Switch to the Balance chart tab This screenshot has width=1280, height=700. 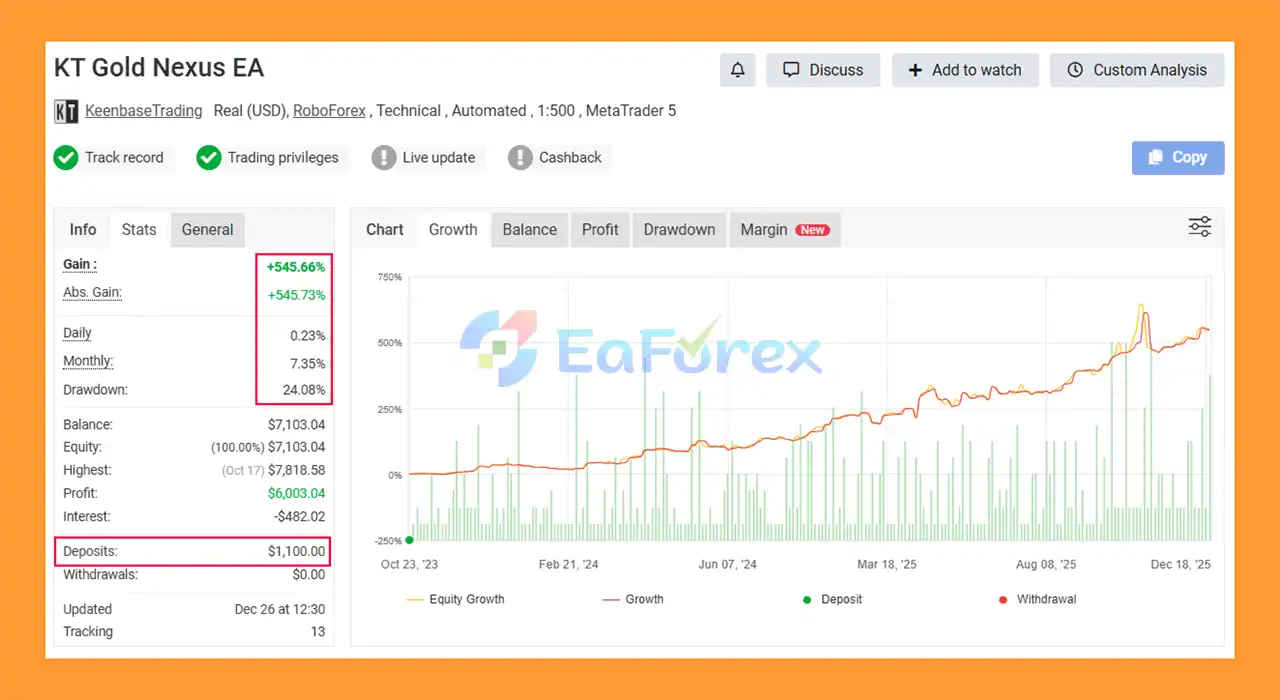(x=529, y=230)
